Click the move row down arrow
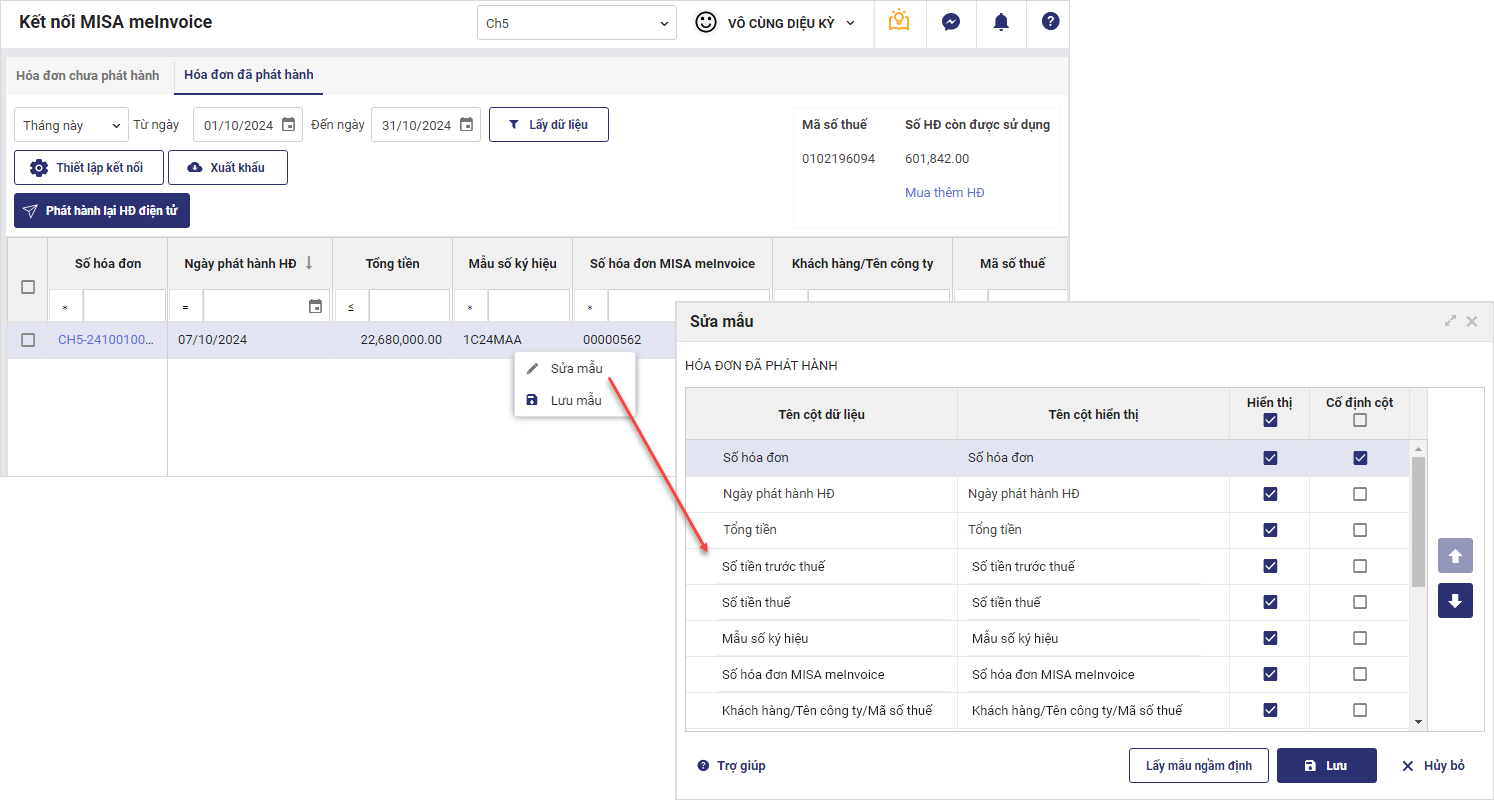The width and height of the screenshot is (1494, 800). click(1455, 601)
